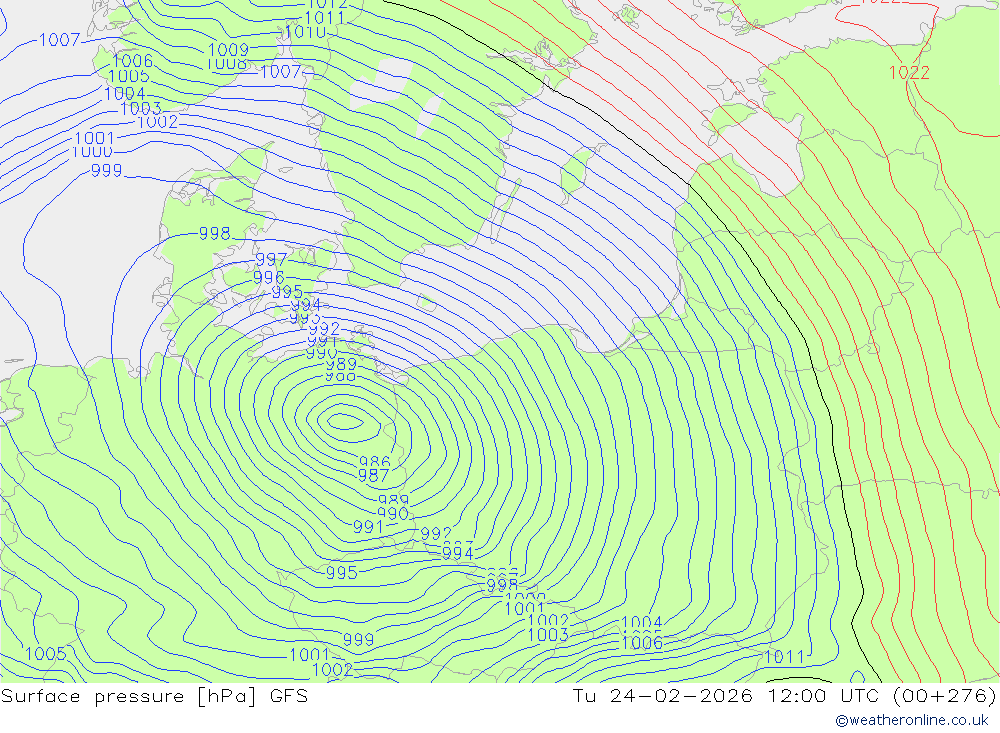
Task: Click the "12:00 UTC" time text
Action: tap(821, 695)
